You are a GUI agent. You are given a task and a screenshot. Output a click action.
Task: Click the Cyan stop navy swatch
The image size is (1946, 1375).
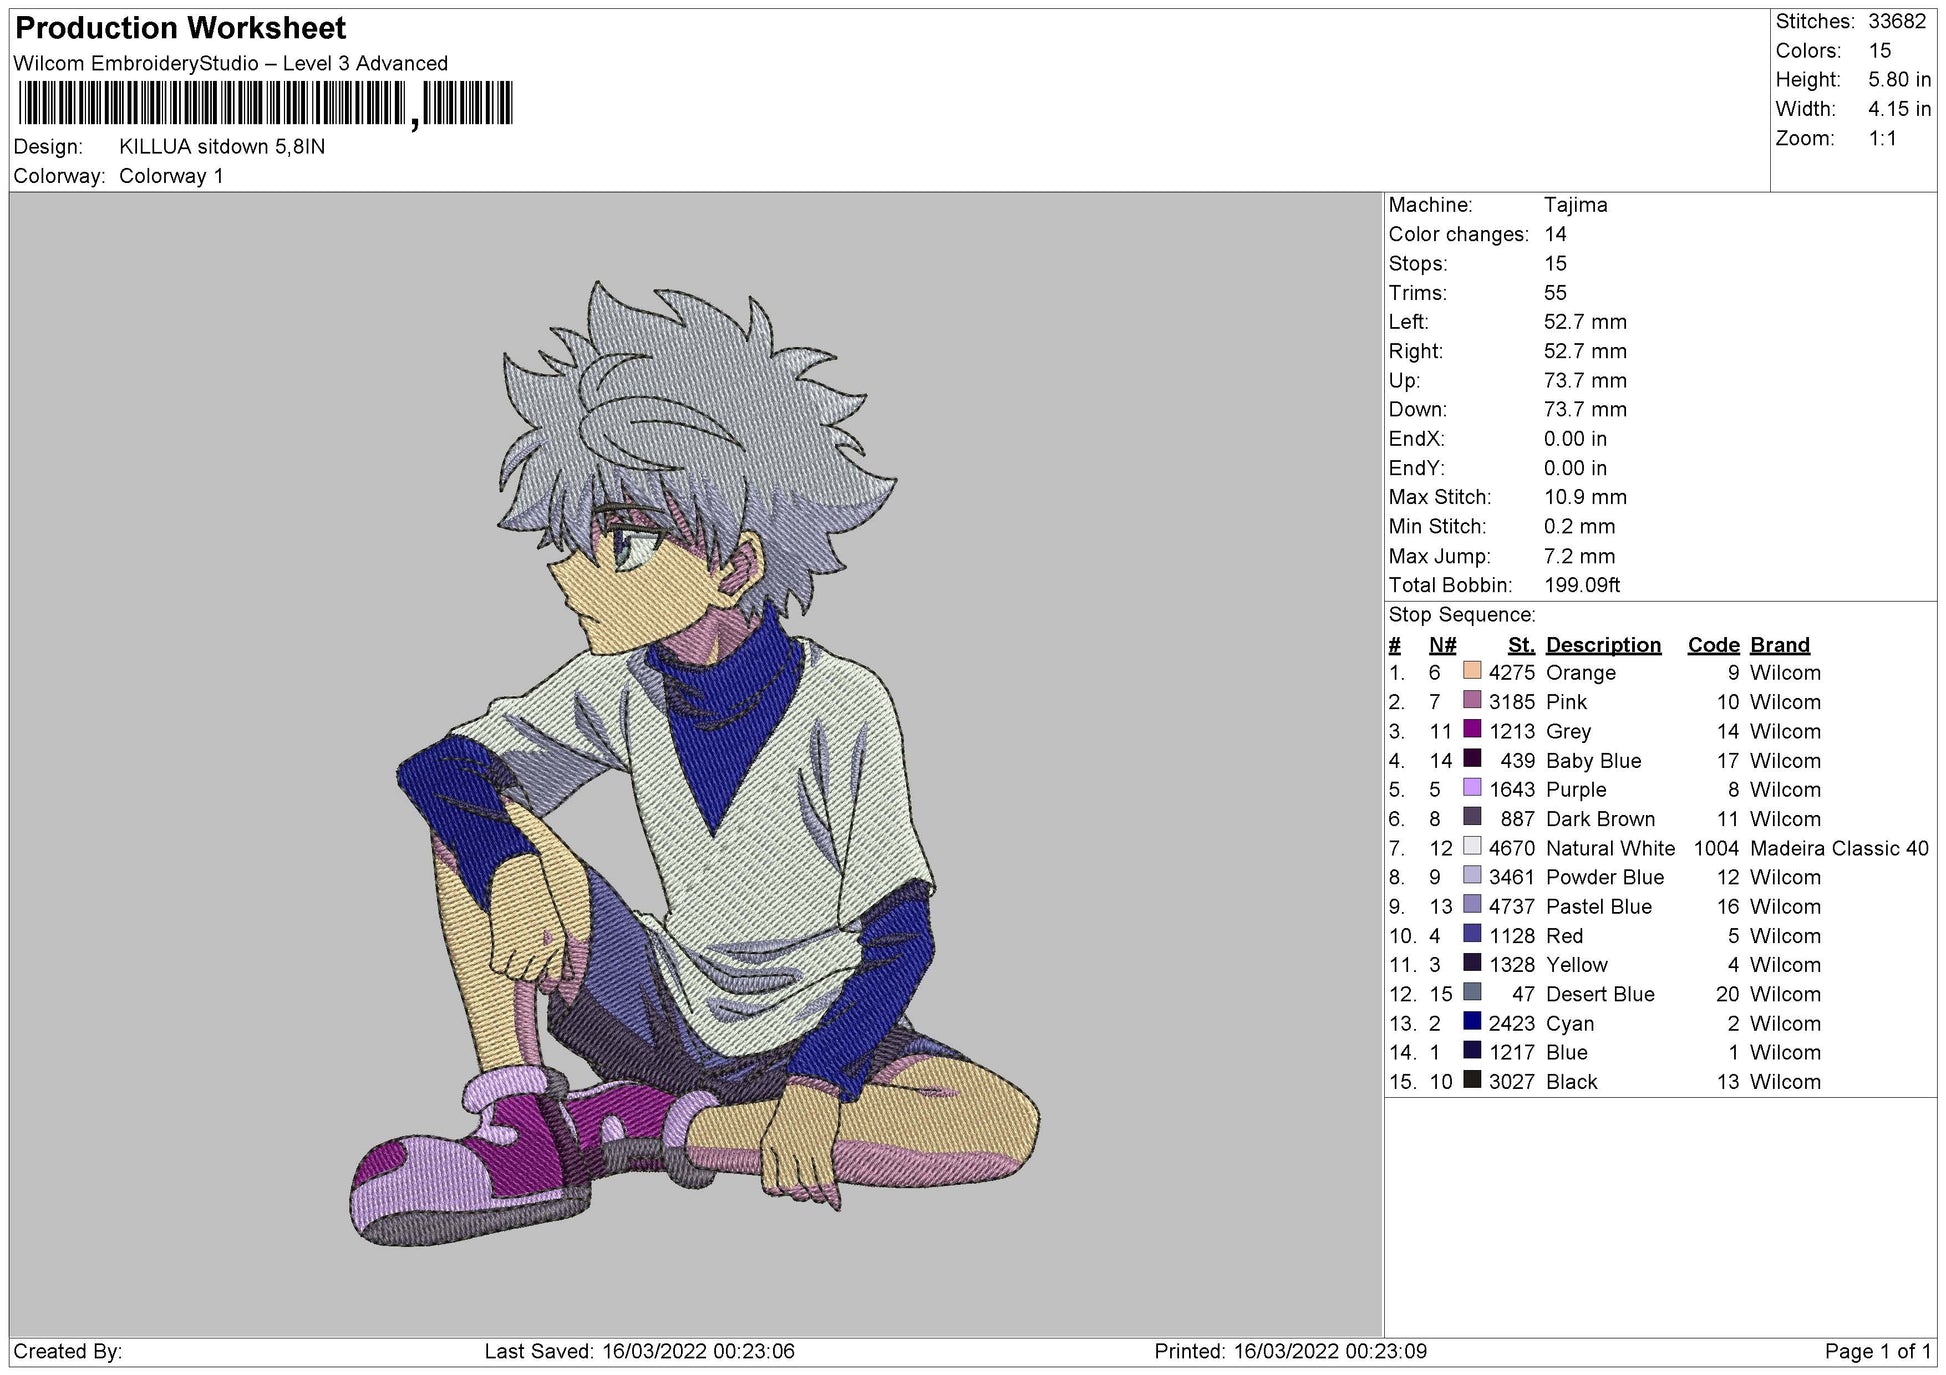[1472, 1021]
